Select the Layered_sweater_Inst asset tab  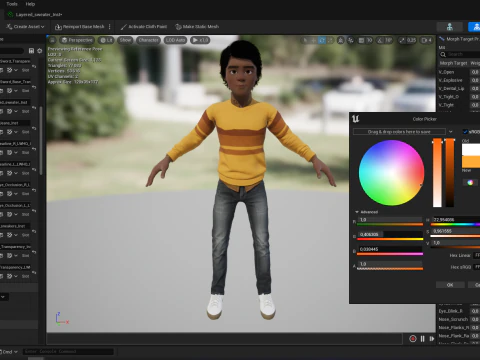(x=35, y=15)
